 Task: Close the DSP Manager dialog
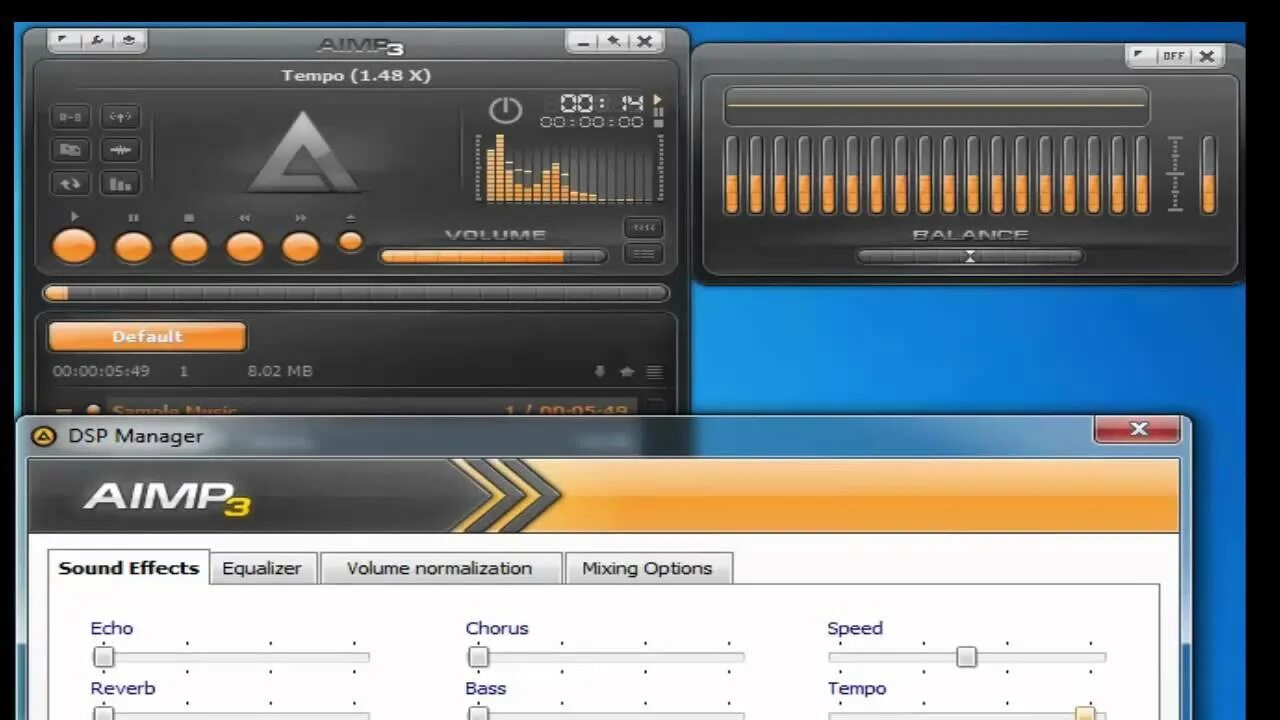tap(1138, 429)
